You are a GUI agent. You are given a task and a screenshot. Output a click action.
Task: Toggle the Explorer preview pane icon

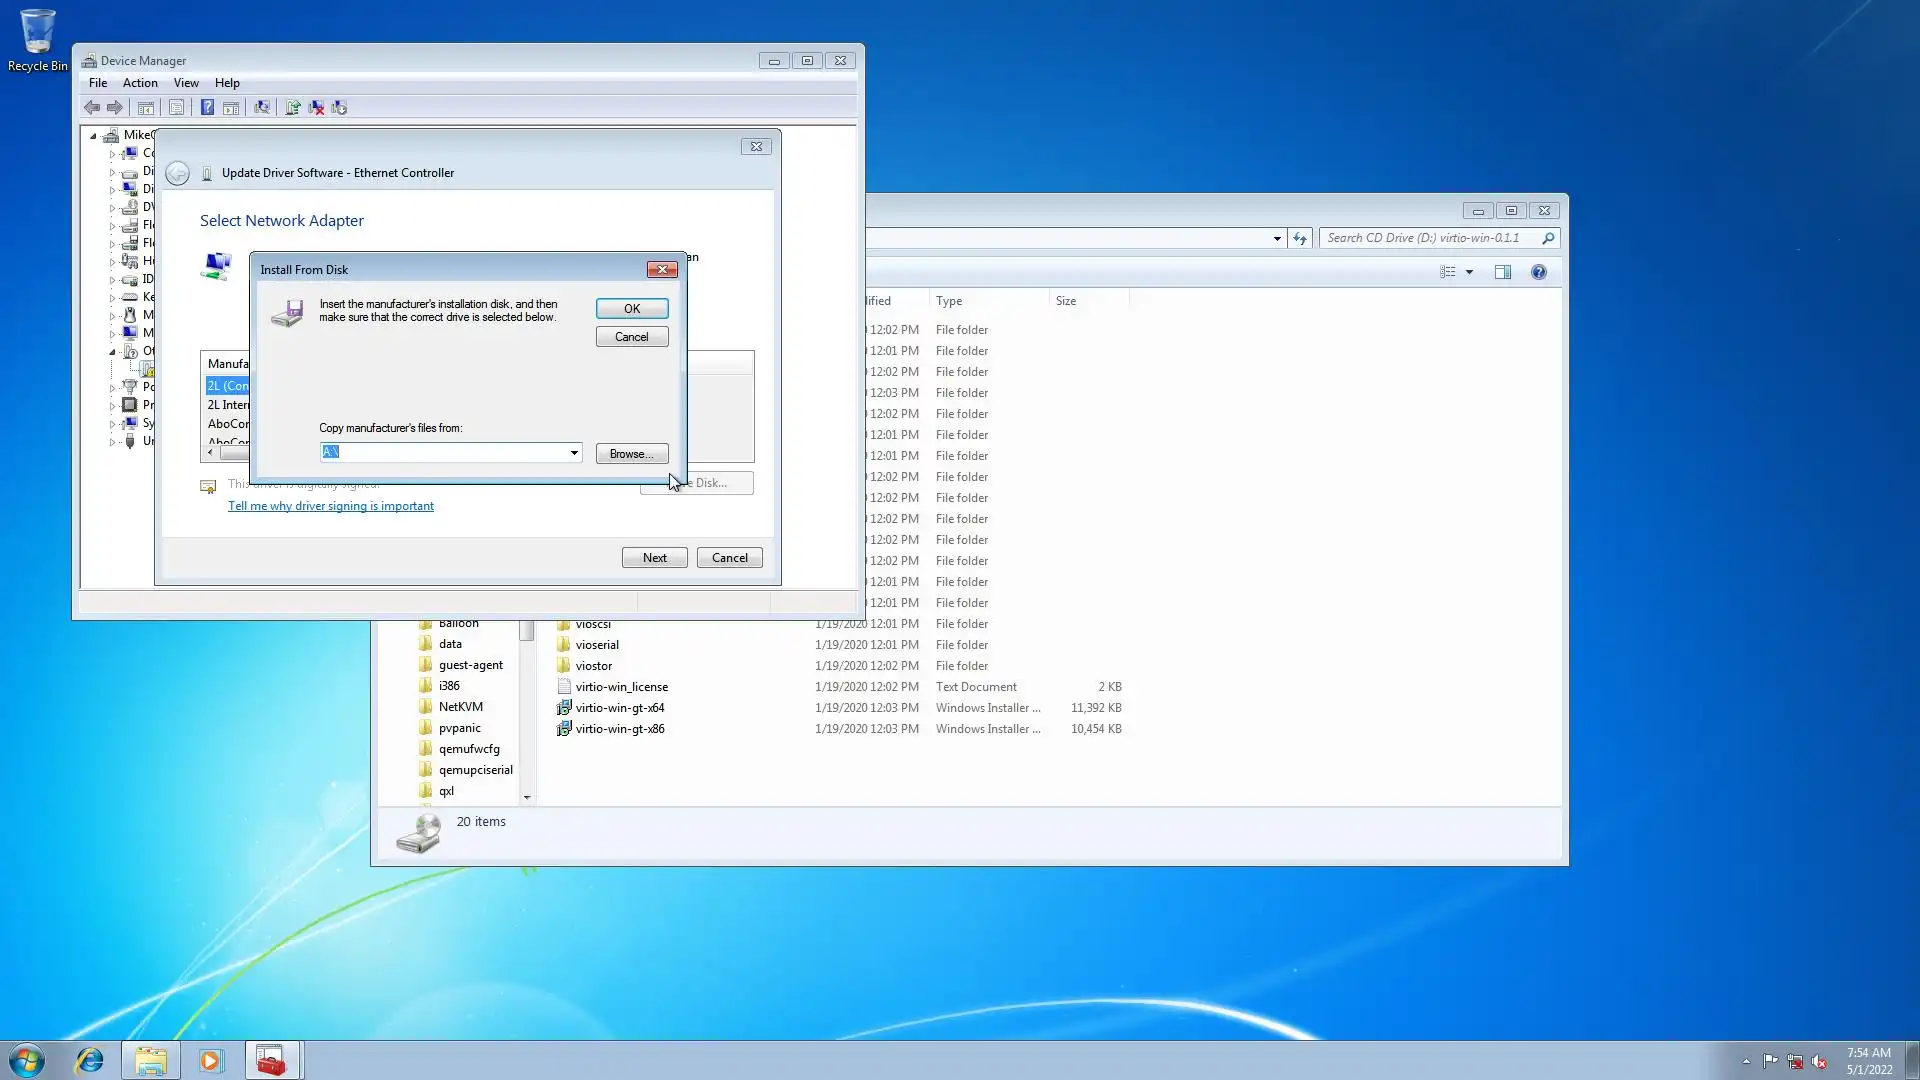pyautogui.click(x=1502, y=272)
